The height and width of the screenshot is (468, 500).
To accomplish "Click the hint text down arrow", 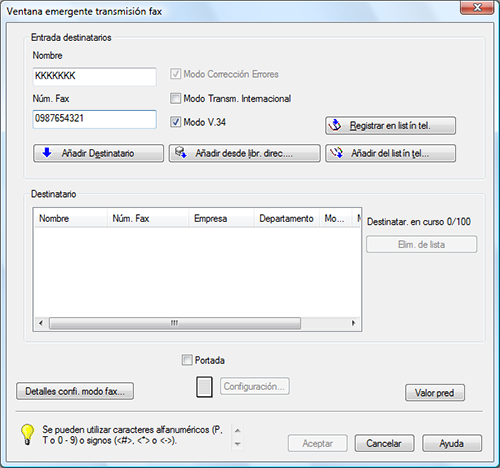I will pyautogui.click(x=237, y=444).
